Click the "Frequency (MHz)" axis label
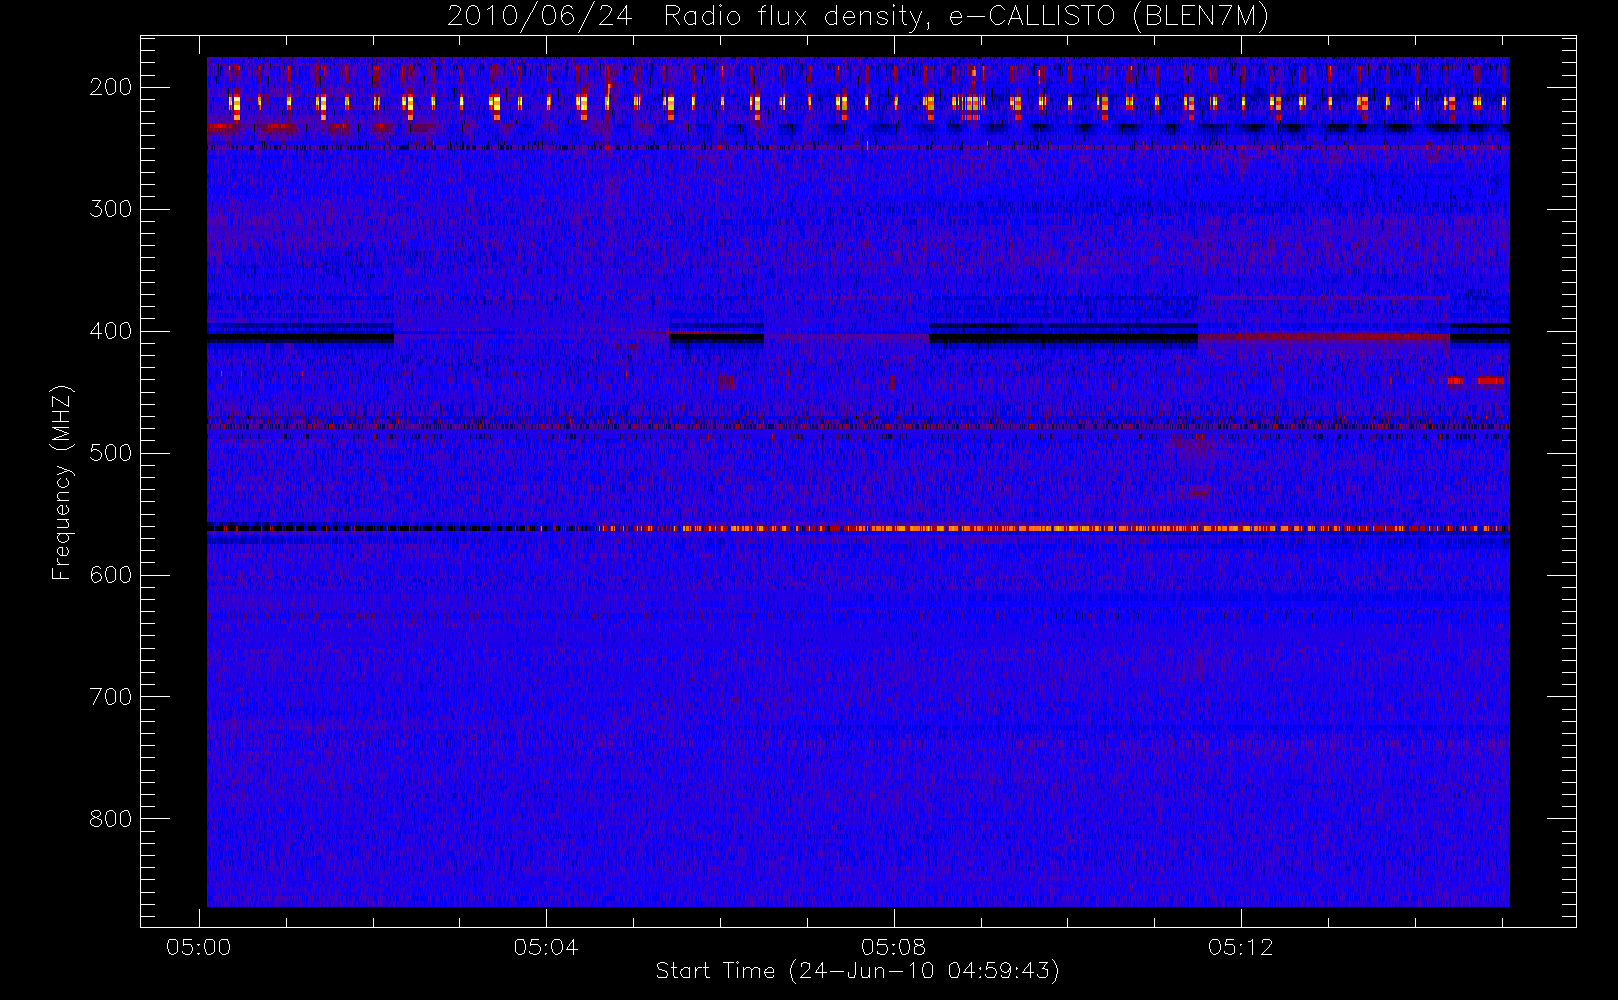 61,482
